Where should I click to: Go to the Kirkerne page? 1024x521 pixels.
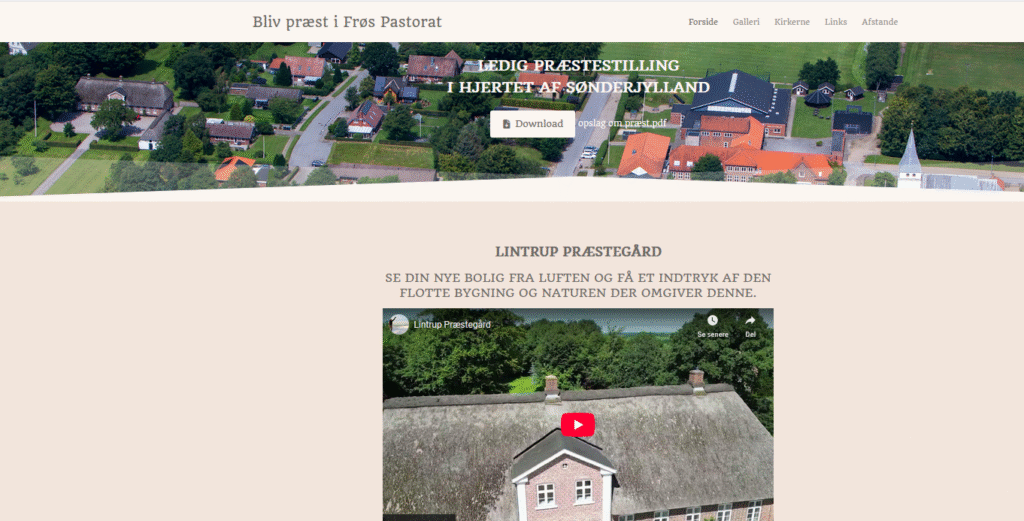click(792, 22)
